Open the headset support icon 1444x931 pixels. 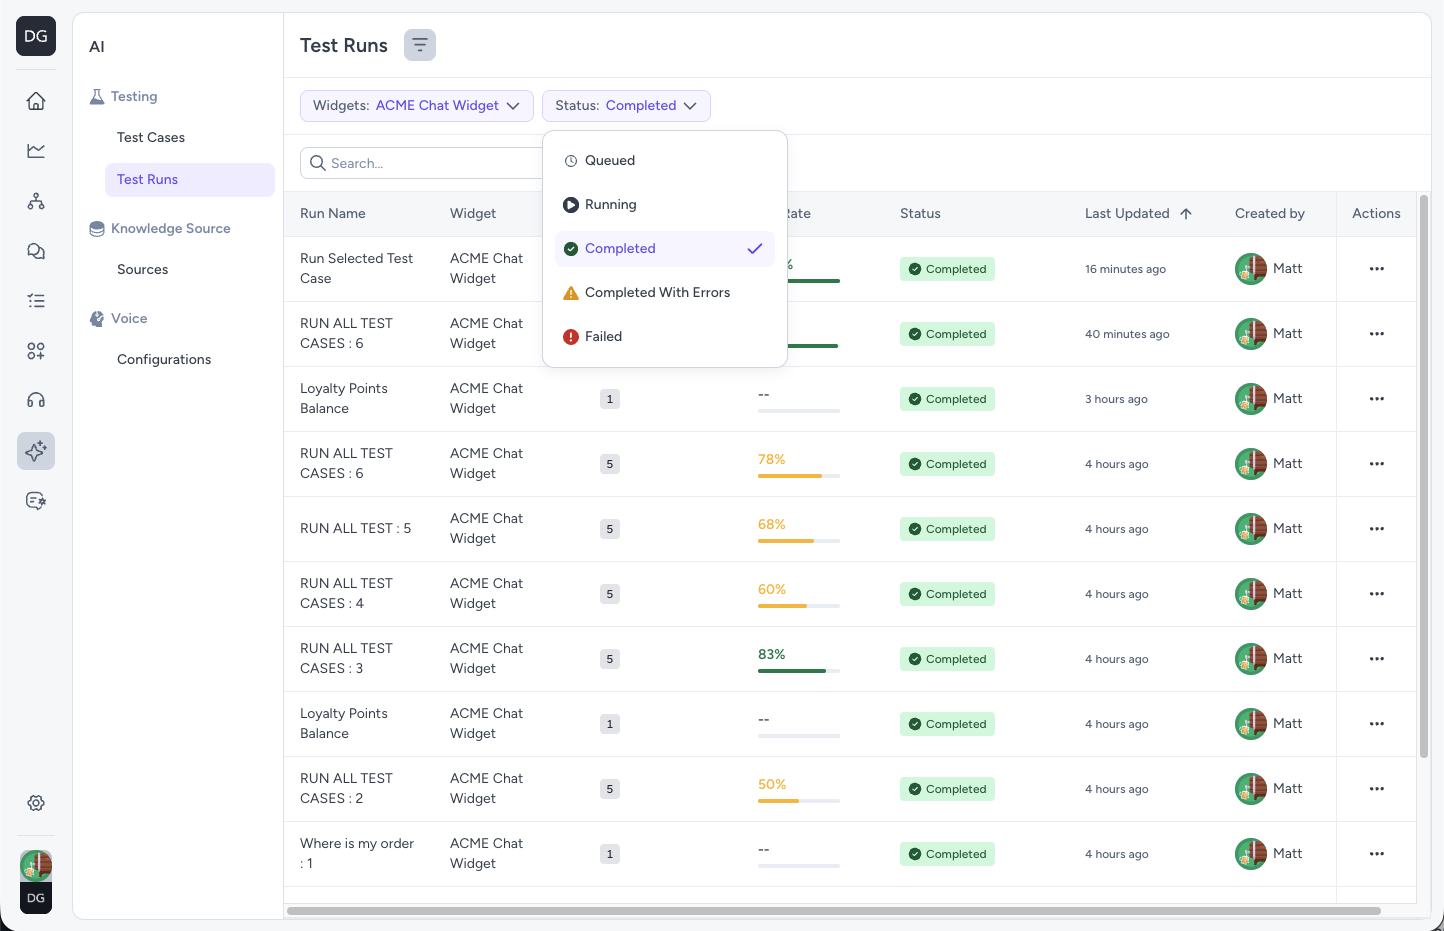pyautogui.click(x=36, y=401)
